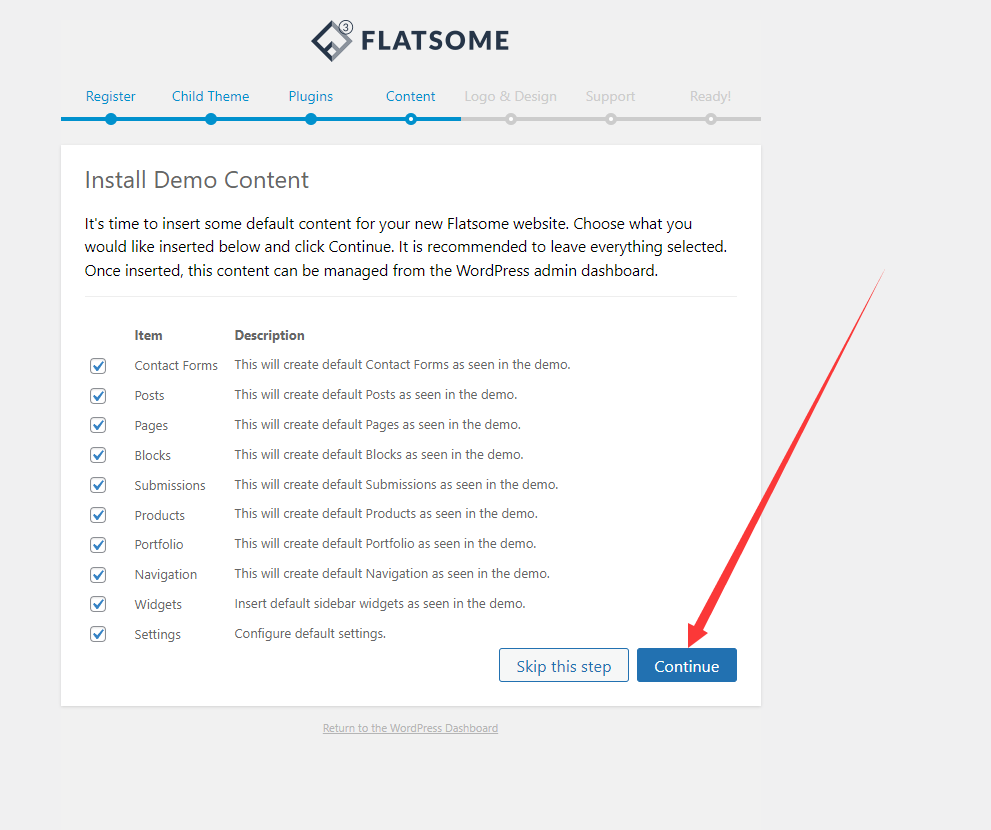Viewport: 991px width, 830px height.
Task: Click the Continue button
Action: click(686, 665)
